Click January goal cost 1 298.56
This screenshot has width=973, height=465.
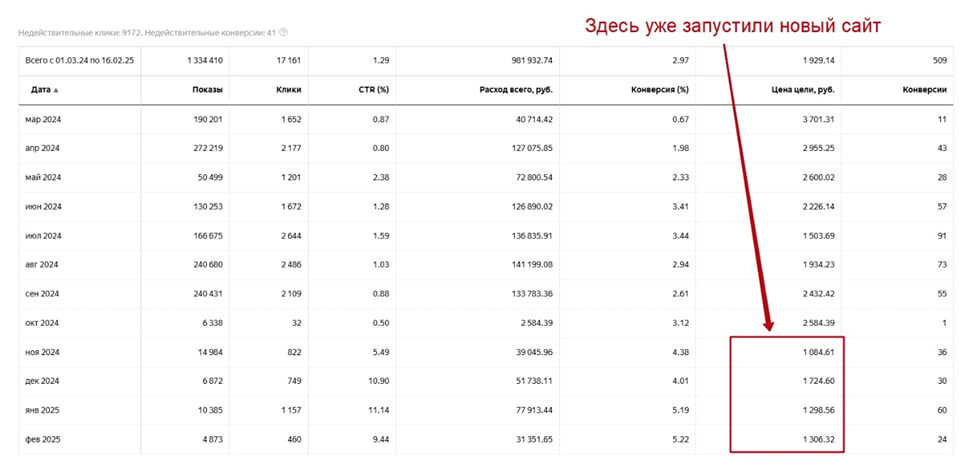817,410
